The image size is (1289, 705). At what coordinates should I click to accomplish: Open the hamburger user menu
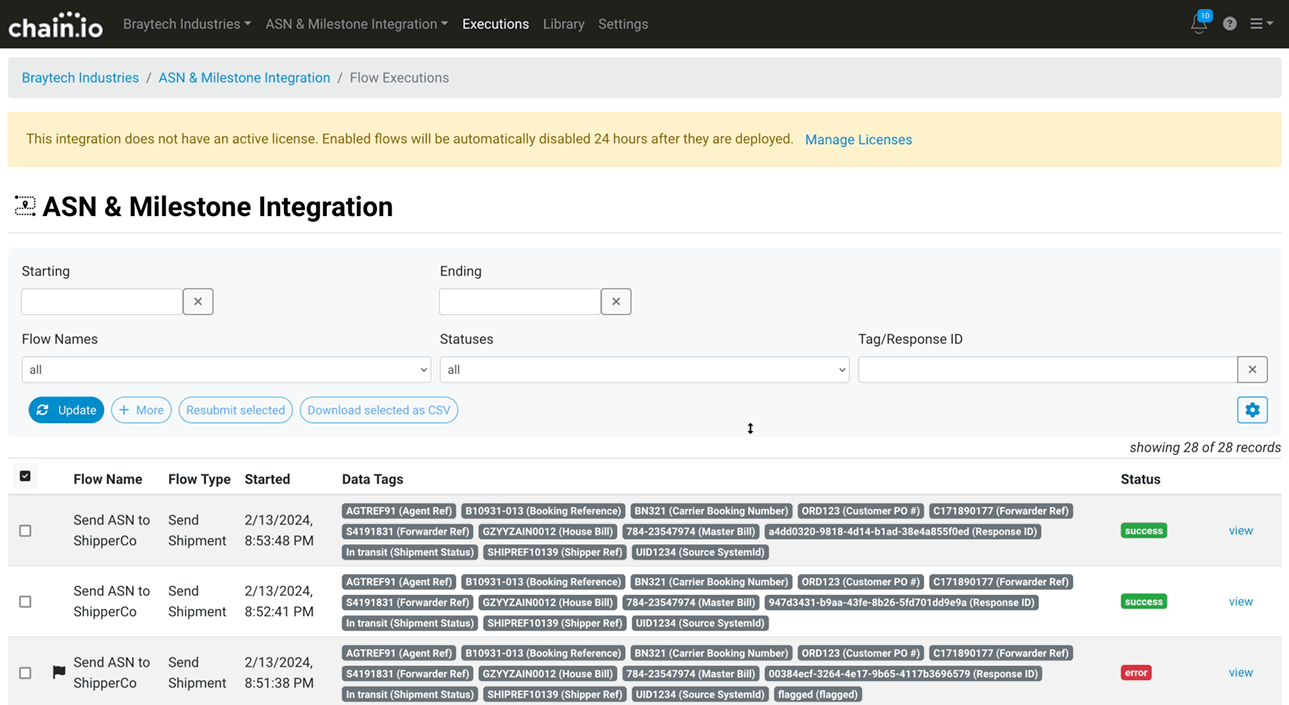1261,24
